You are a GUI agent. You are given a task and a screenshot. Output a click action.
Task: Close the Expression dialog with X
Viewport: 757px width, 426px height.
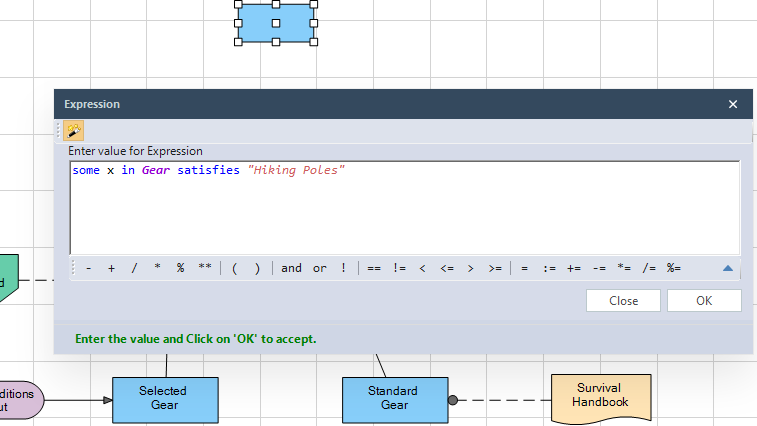[x=733, y=104]
